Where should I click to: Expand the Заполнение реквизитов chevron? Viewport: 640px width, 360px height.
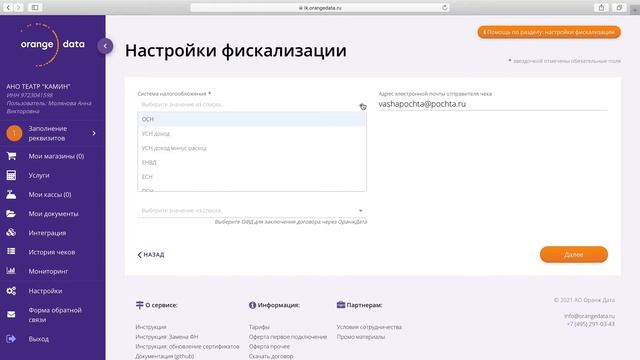[x=94, y=133]
